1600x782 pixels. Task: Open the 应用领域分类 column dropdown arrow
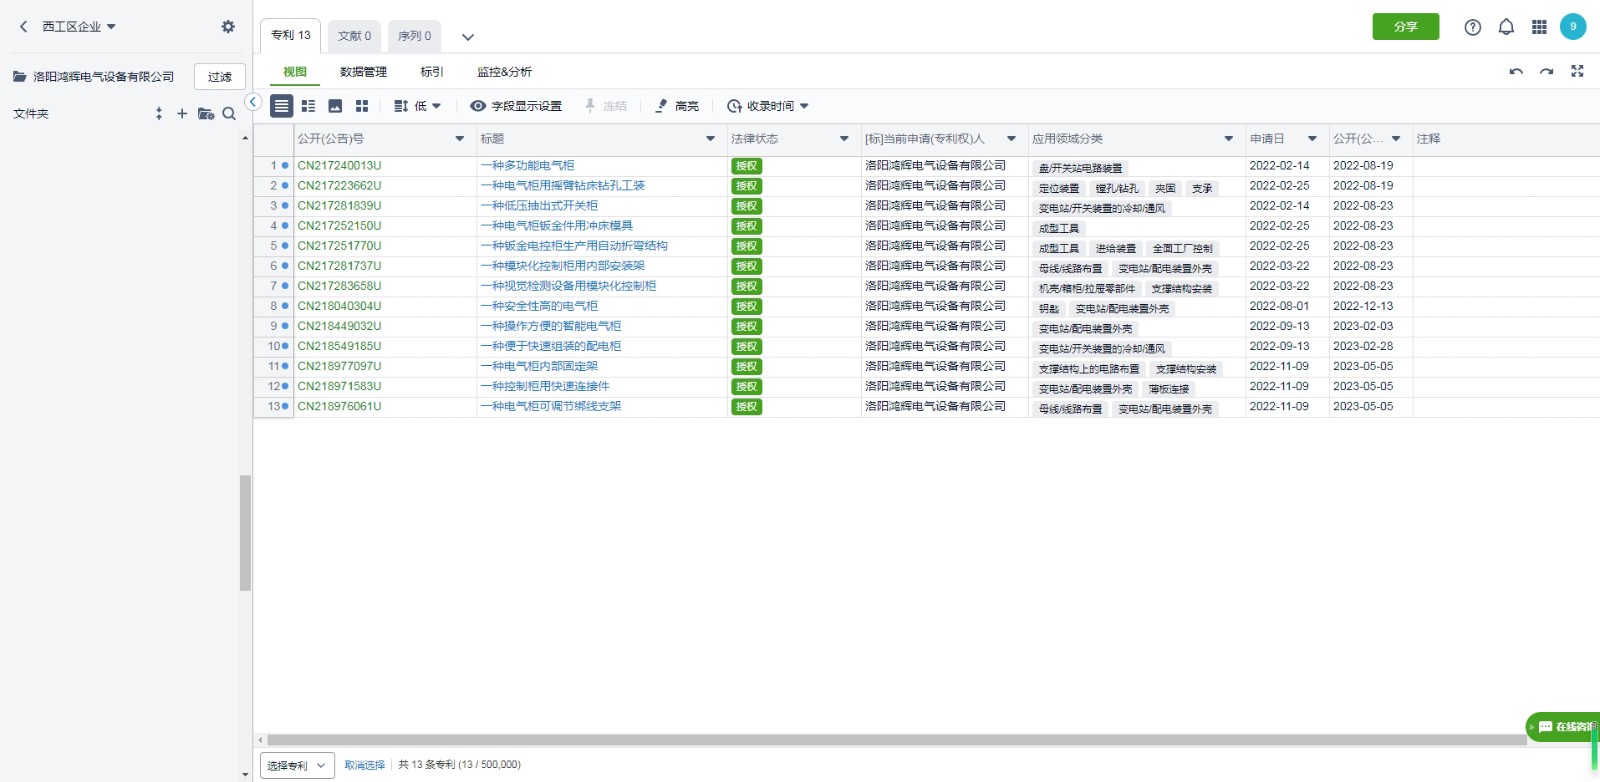point(1229,139)
